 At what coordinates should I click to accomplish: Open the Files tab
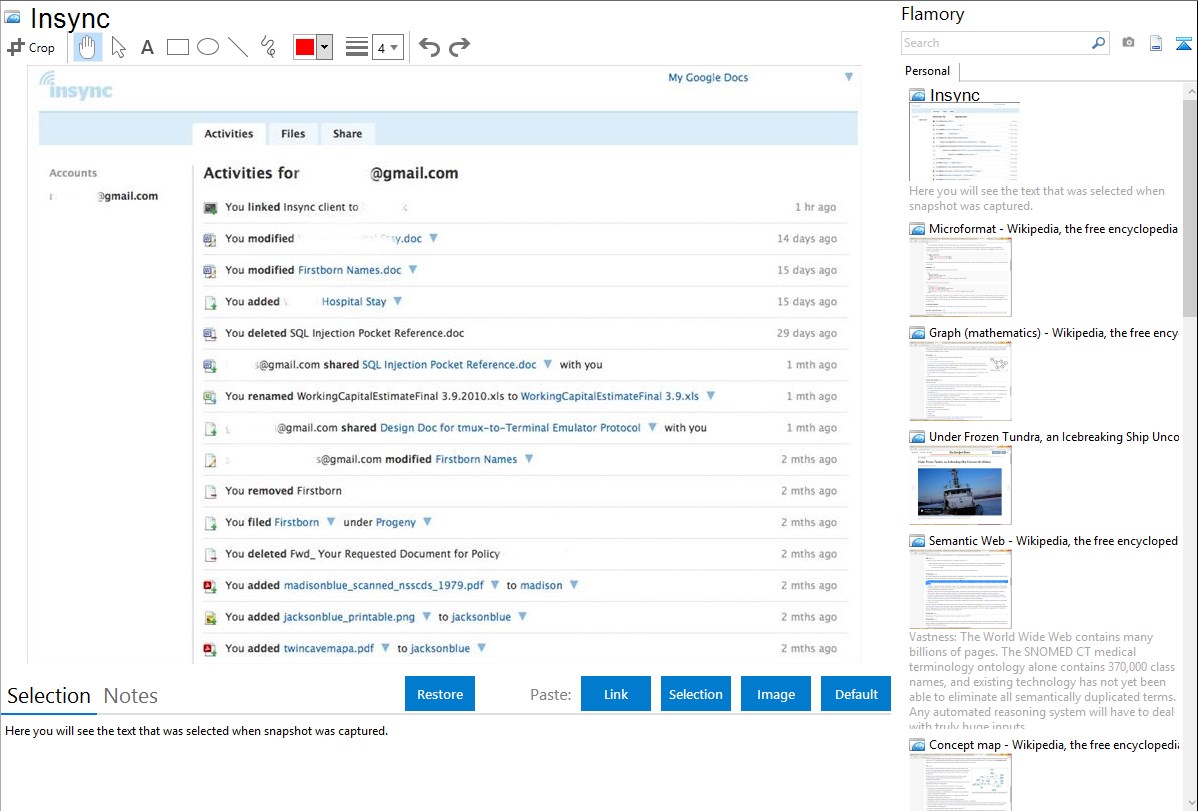point(293,134)
